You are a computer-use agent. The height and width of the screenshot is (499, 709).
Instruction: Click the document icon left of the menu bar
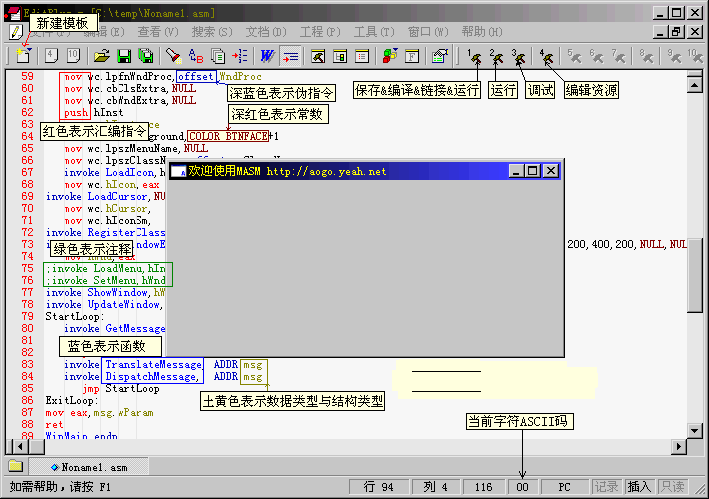[x=15, y=32]
